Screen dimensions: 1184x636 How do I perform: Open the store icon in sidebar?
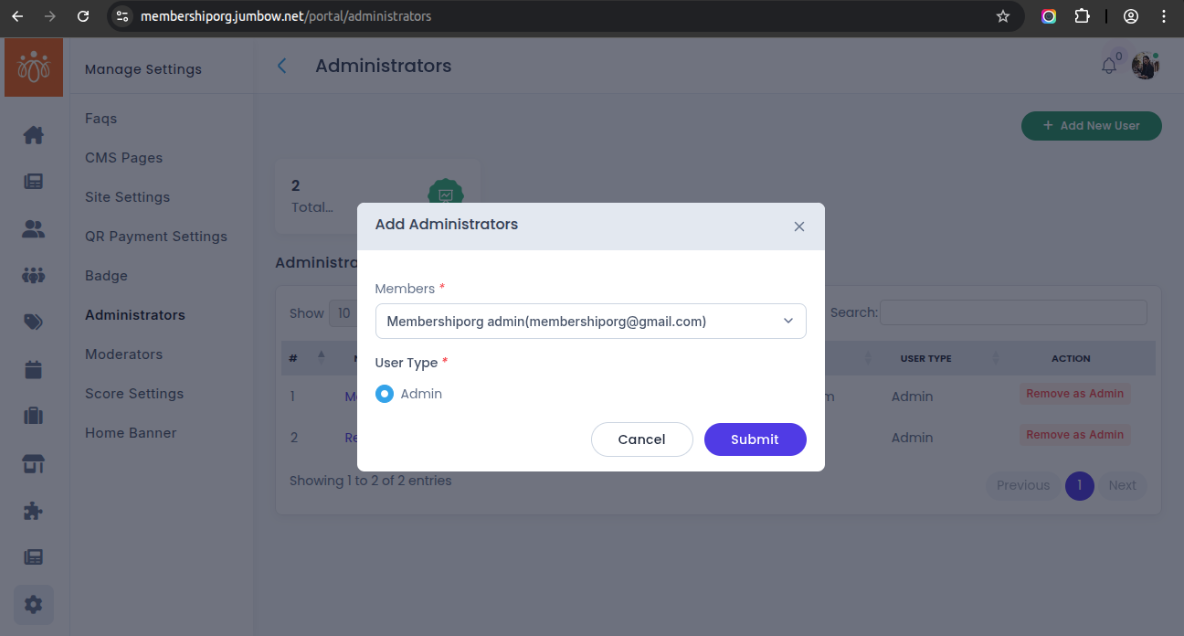(33, 463)
